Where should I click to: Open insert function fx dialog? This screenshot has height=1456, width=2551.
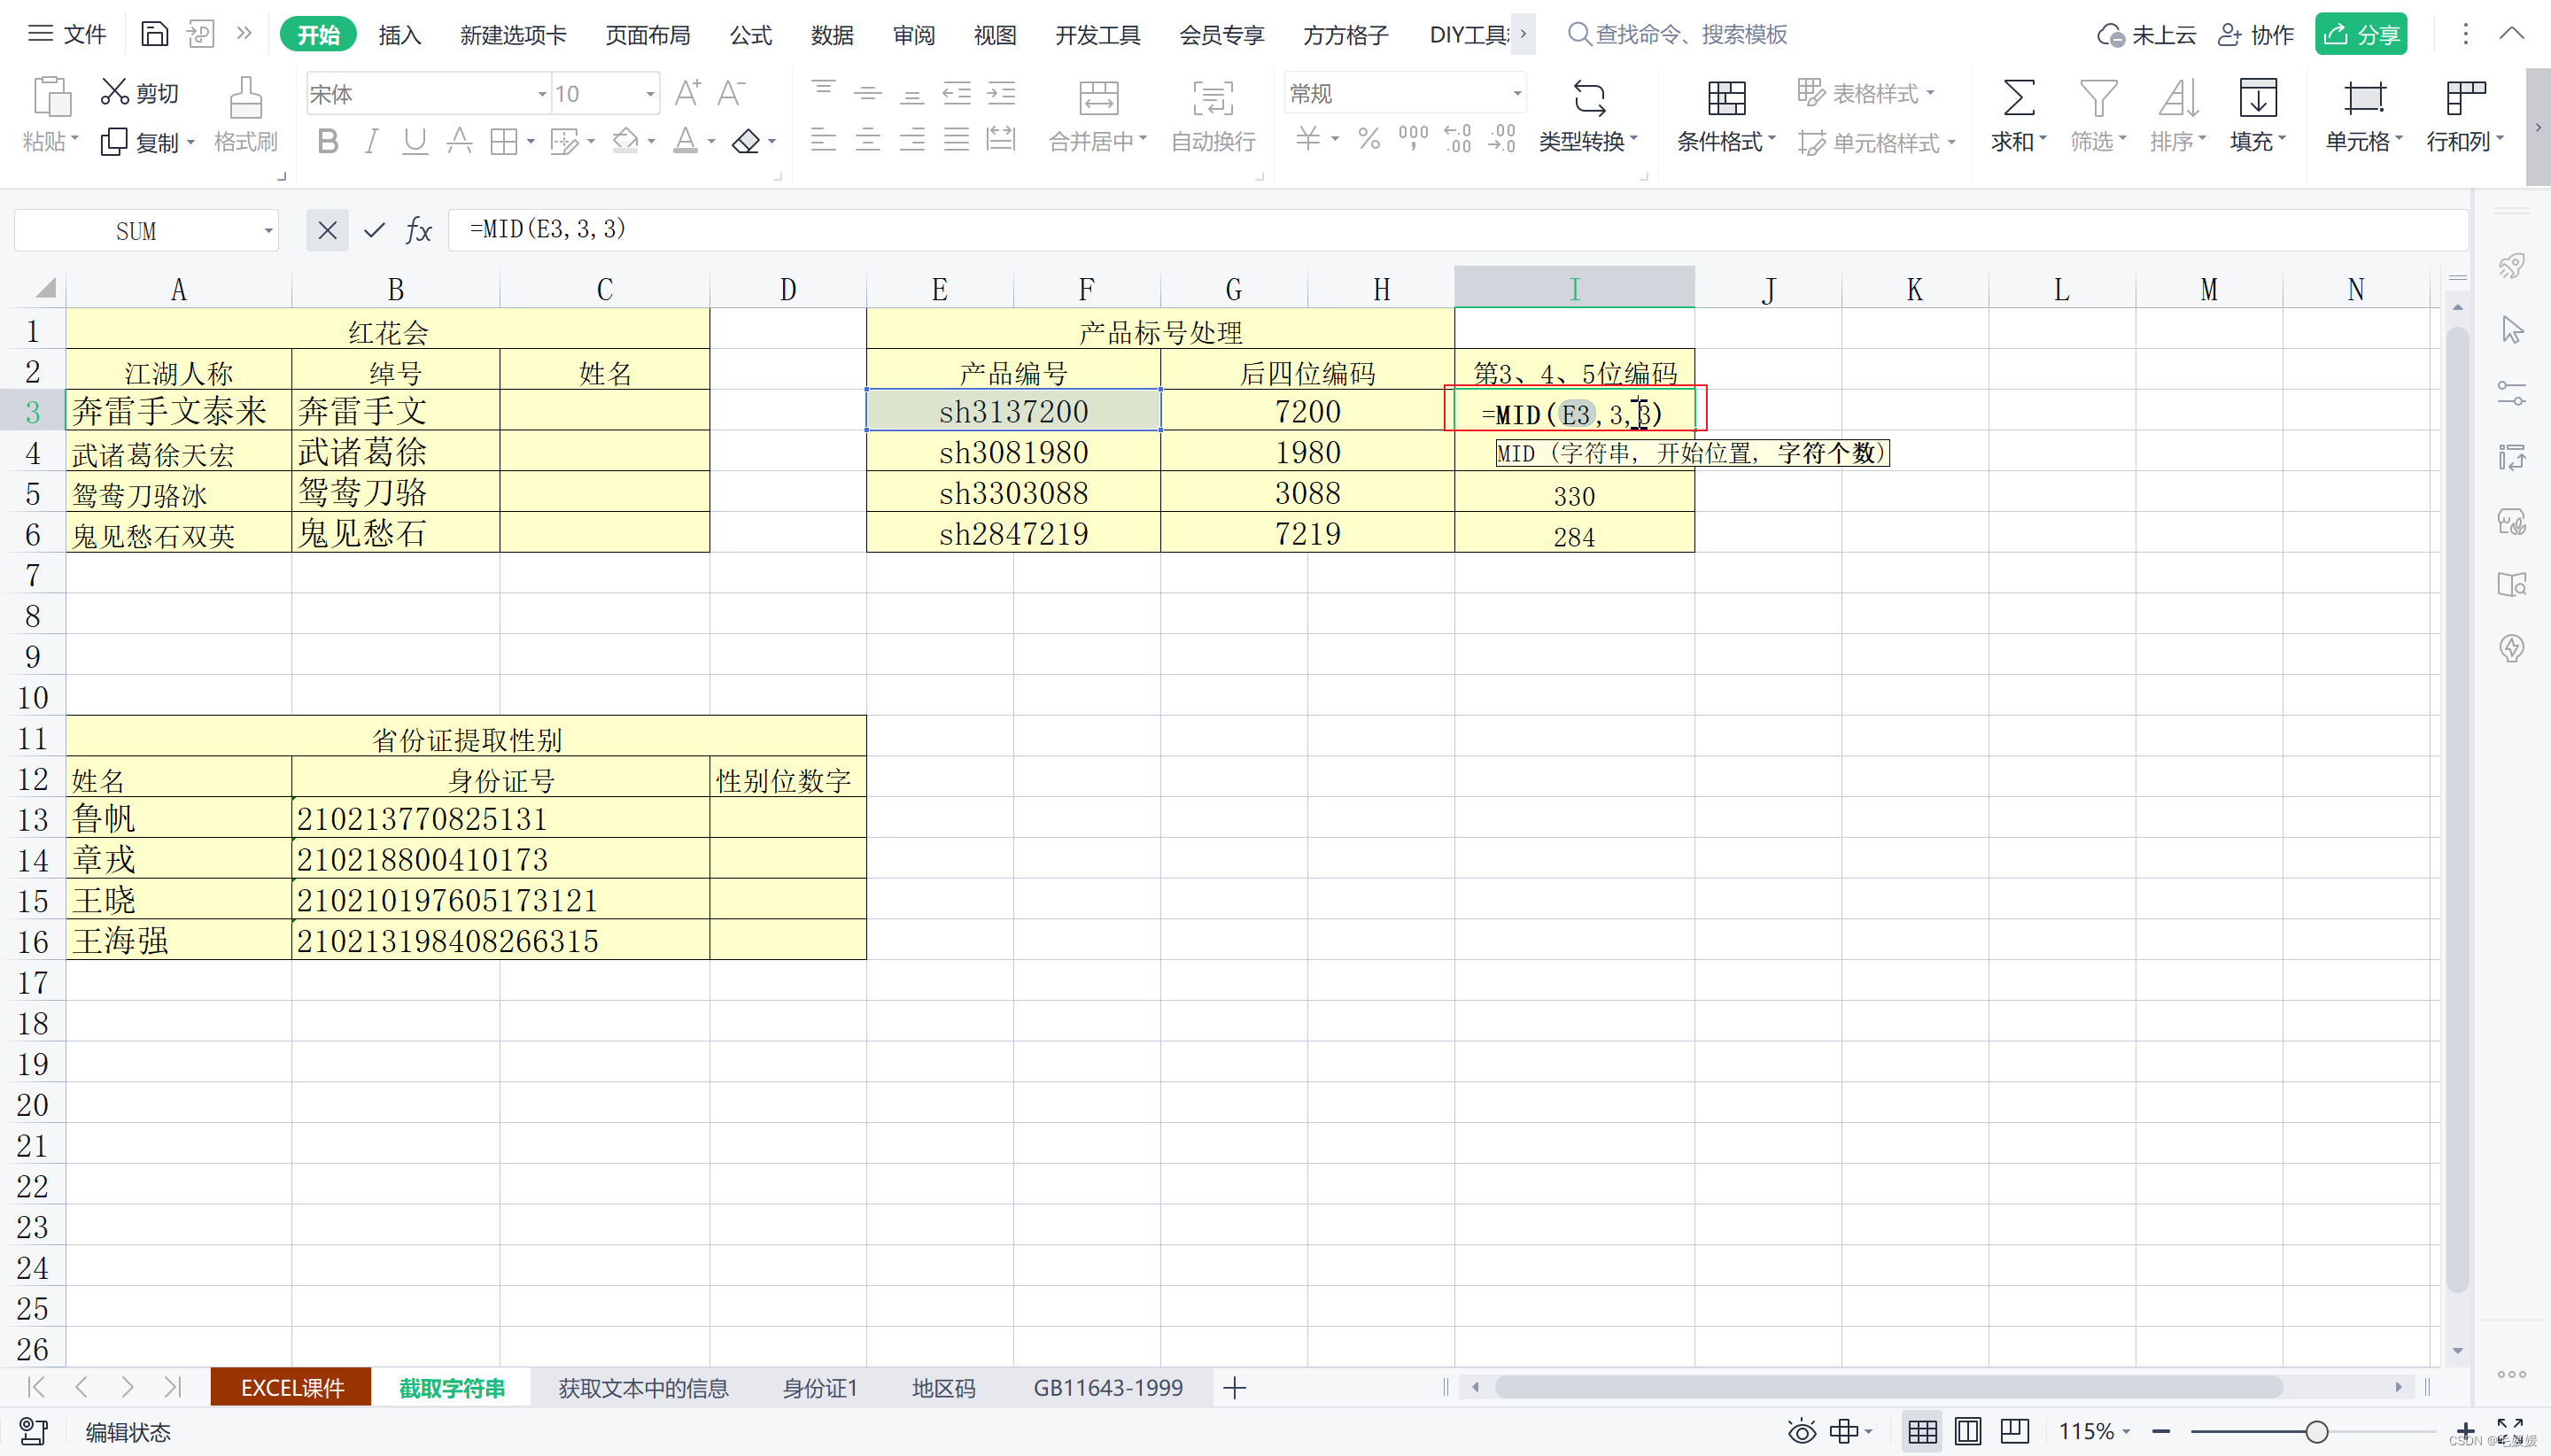[x=418, y=231]
